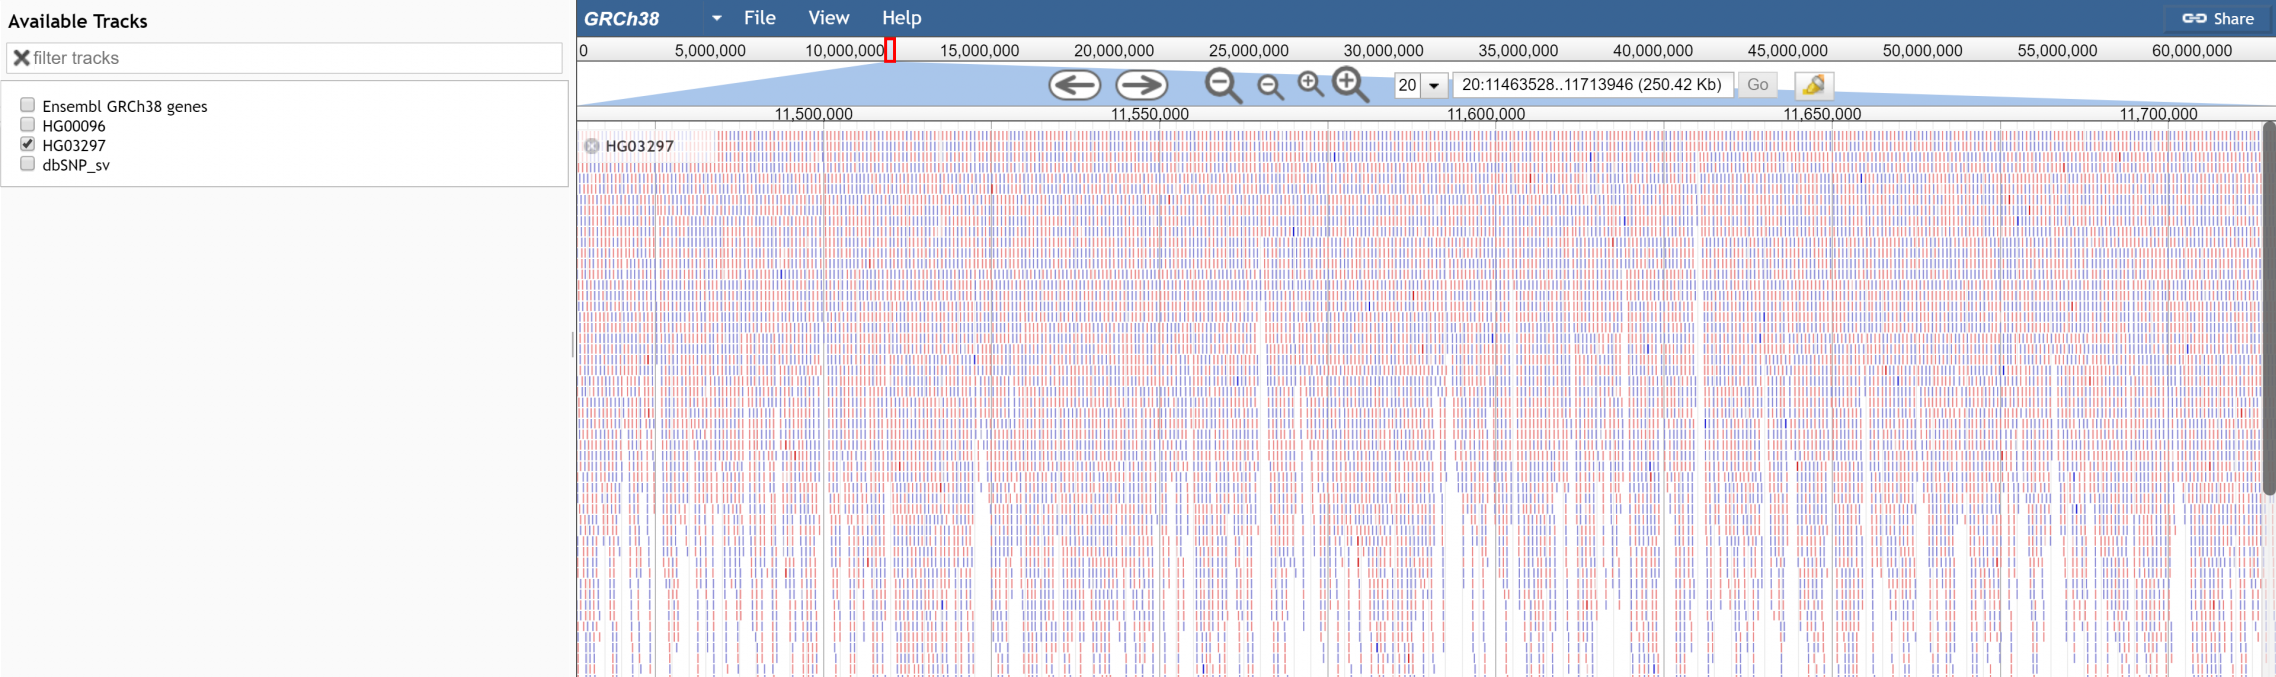Image resolution: width=2276 pixels, height=677 pixels.
Task: Click the red overview position marker
Action: tap(890, 50)
